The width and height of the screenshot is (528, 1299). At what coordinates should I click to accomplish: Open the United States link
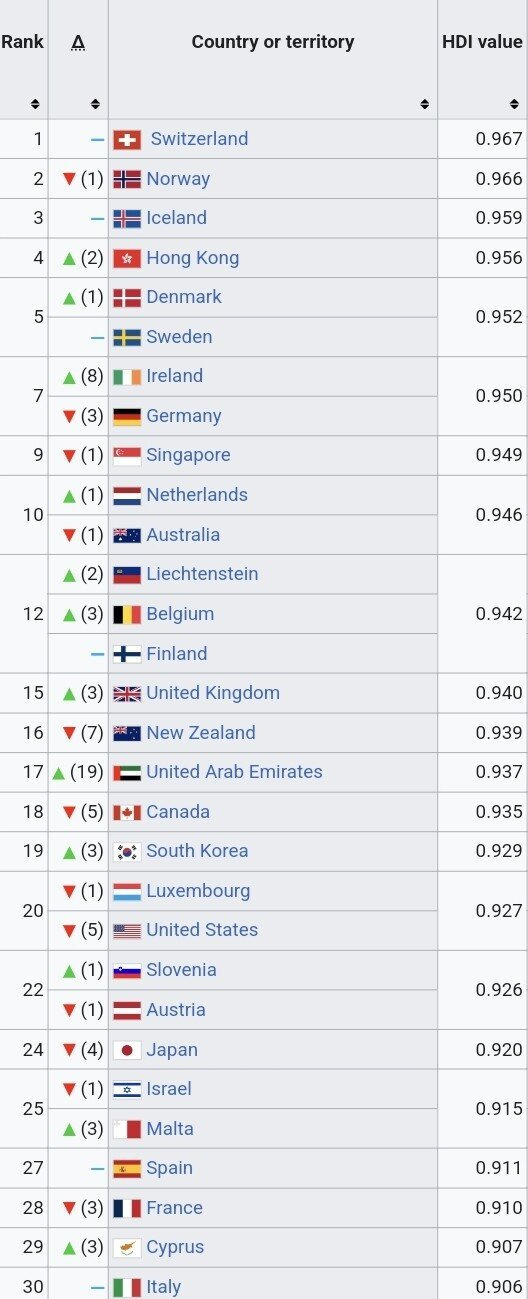202,930
